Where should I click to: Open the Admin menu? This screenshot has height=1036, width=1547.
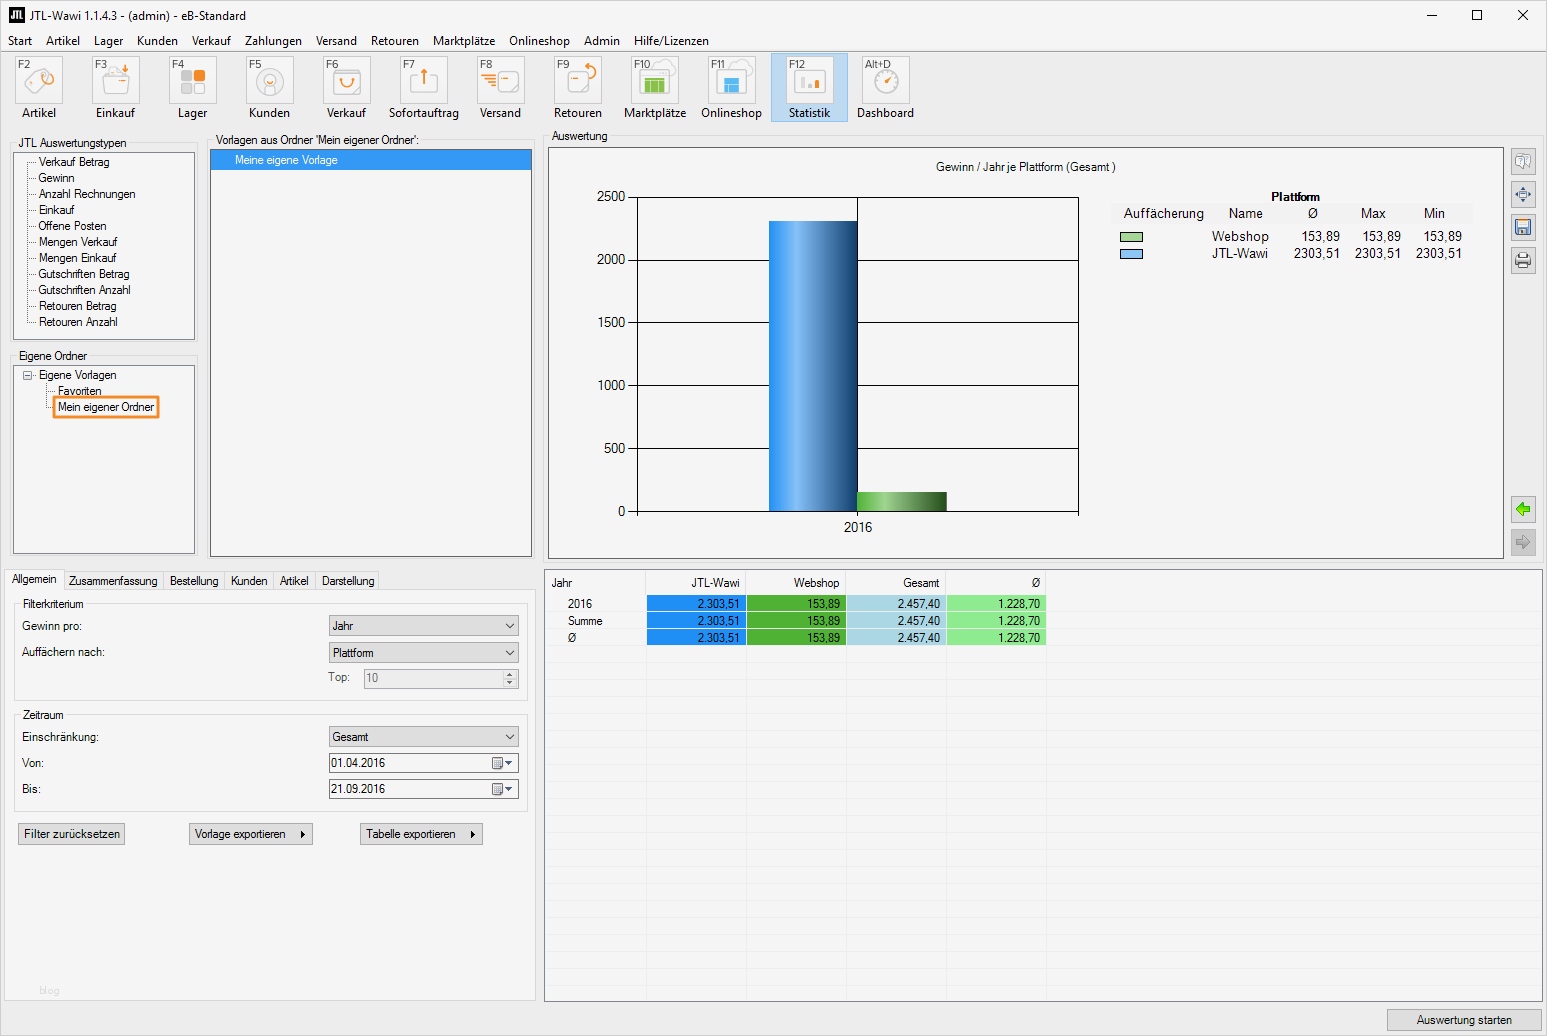[x=602, y=41]
